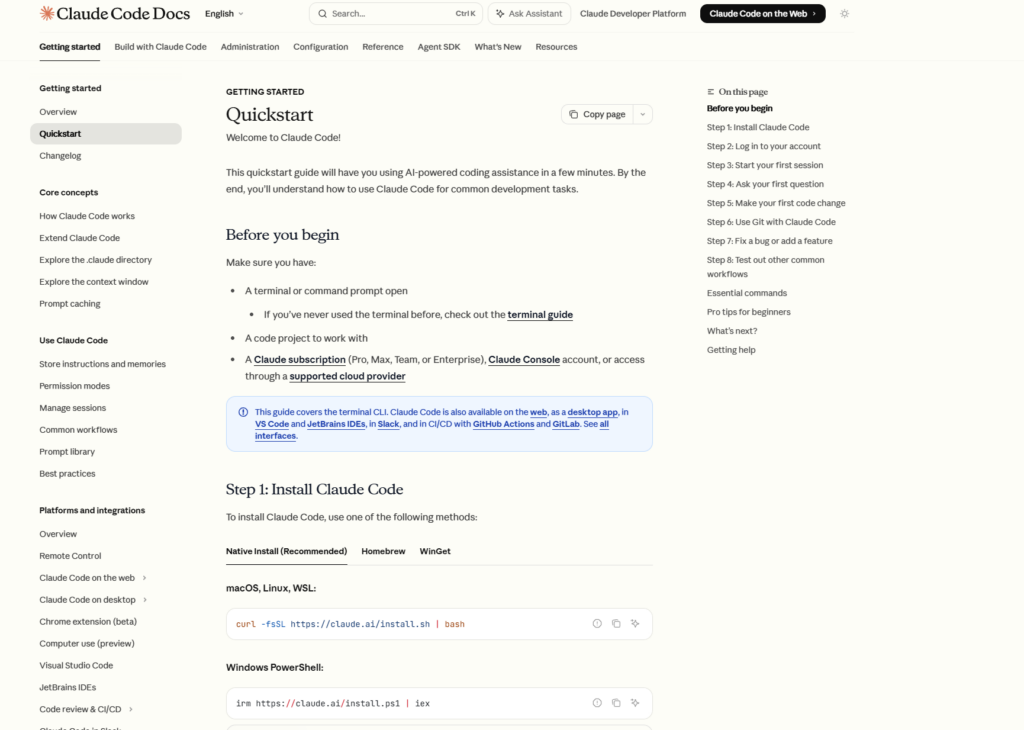Click the info icon in the curl command block
Screen dimensions: 1024x730
click(x=597, y=624)
